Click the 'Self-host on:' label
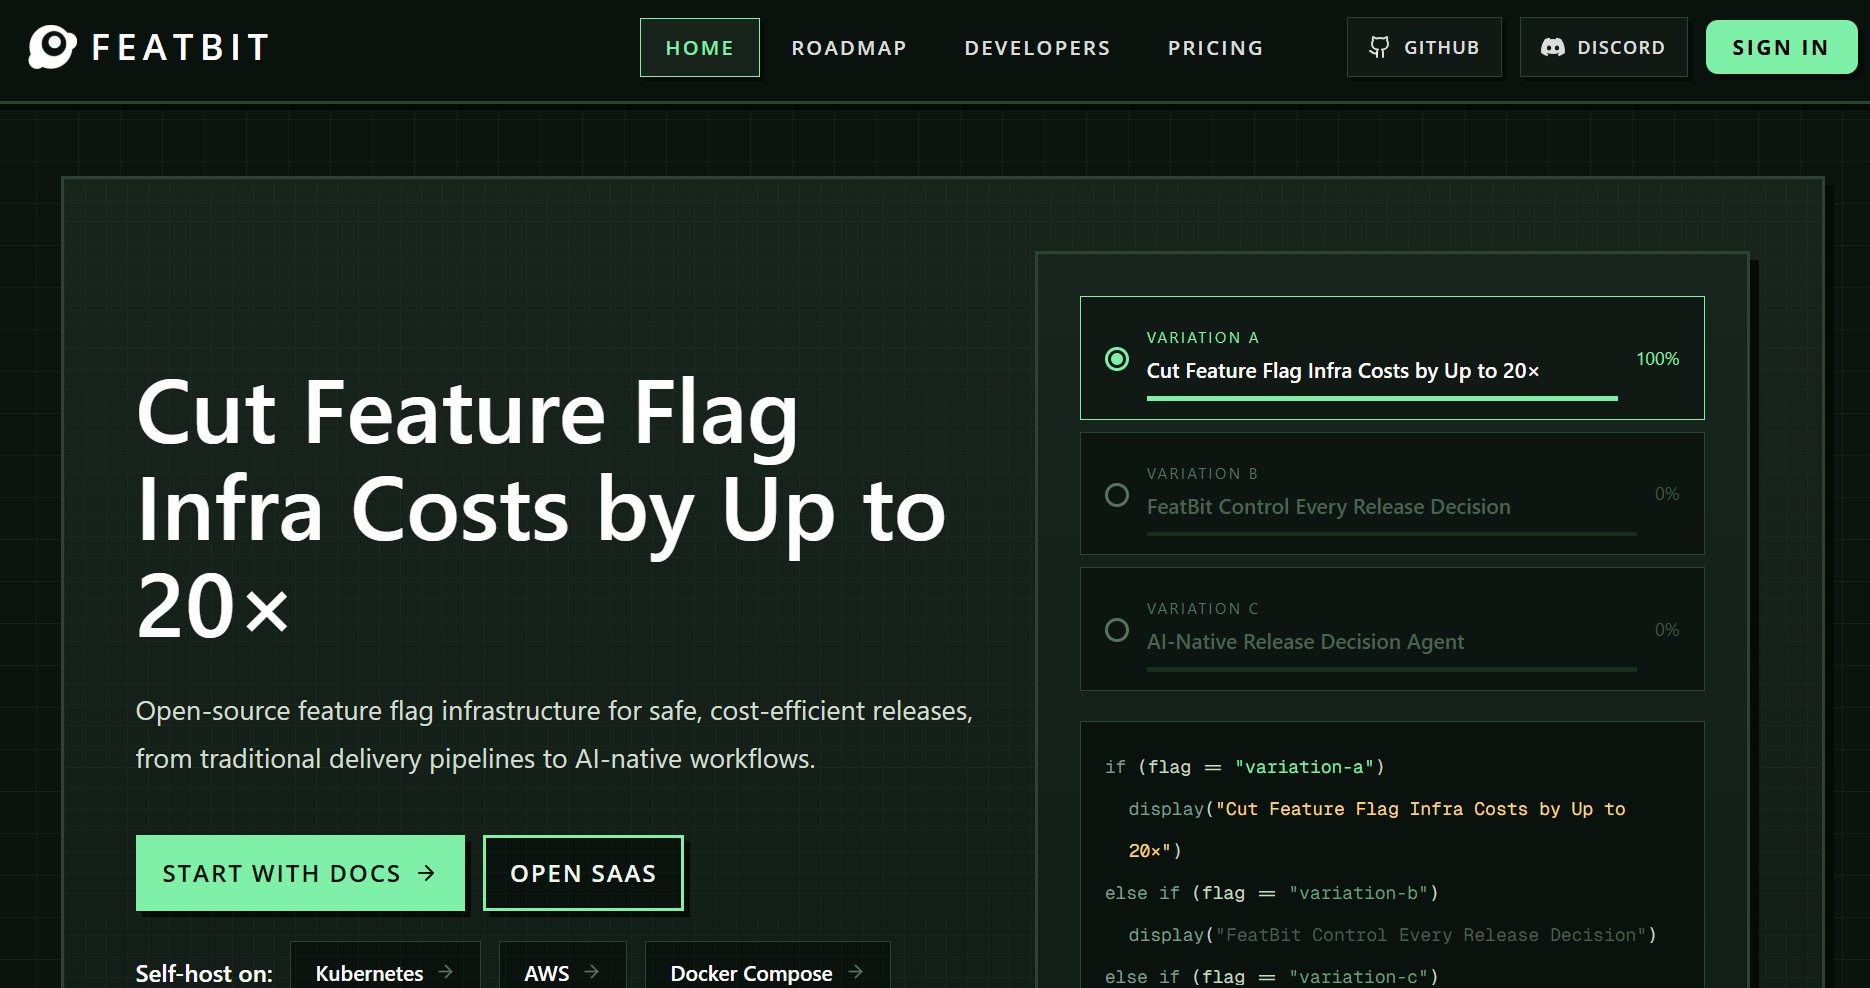 pyautogui.click(x=204, y=973)
